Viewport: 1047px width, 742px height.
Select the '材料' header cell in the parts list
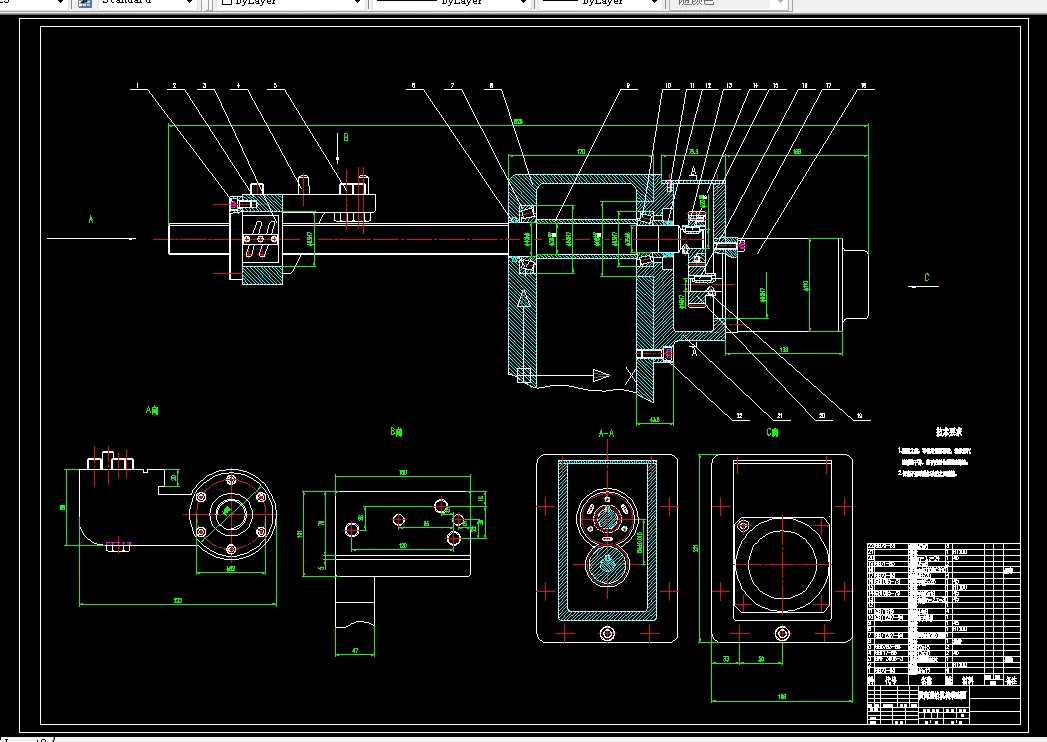pyautogui.click(x=968, y=680)
